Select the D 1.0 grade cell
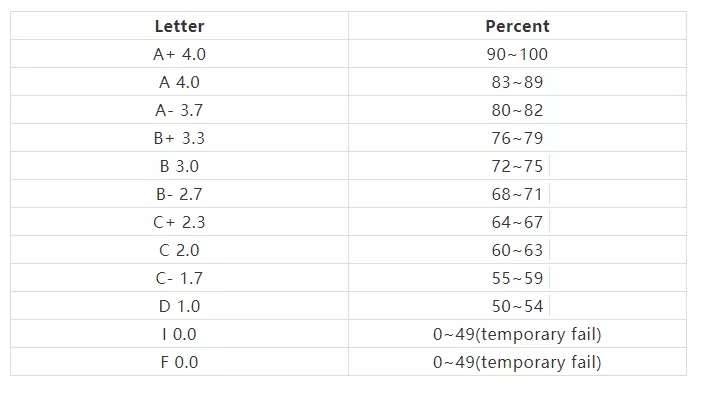703x393 pixels. pyautogui.click(x=179, y=306)
